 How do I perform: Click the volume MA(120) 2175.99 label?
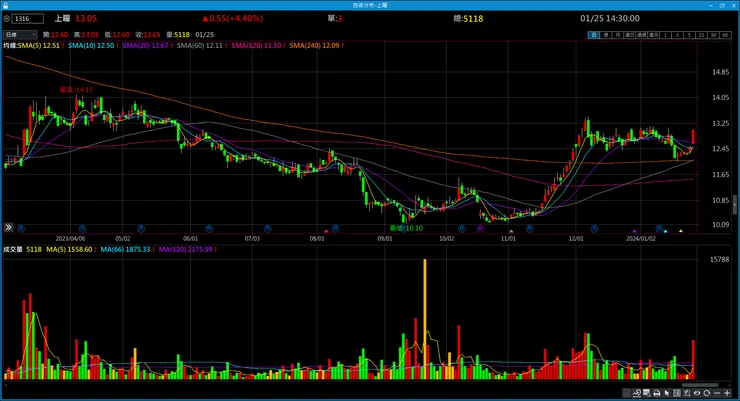pyautogui.click(x=185, y=250)
